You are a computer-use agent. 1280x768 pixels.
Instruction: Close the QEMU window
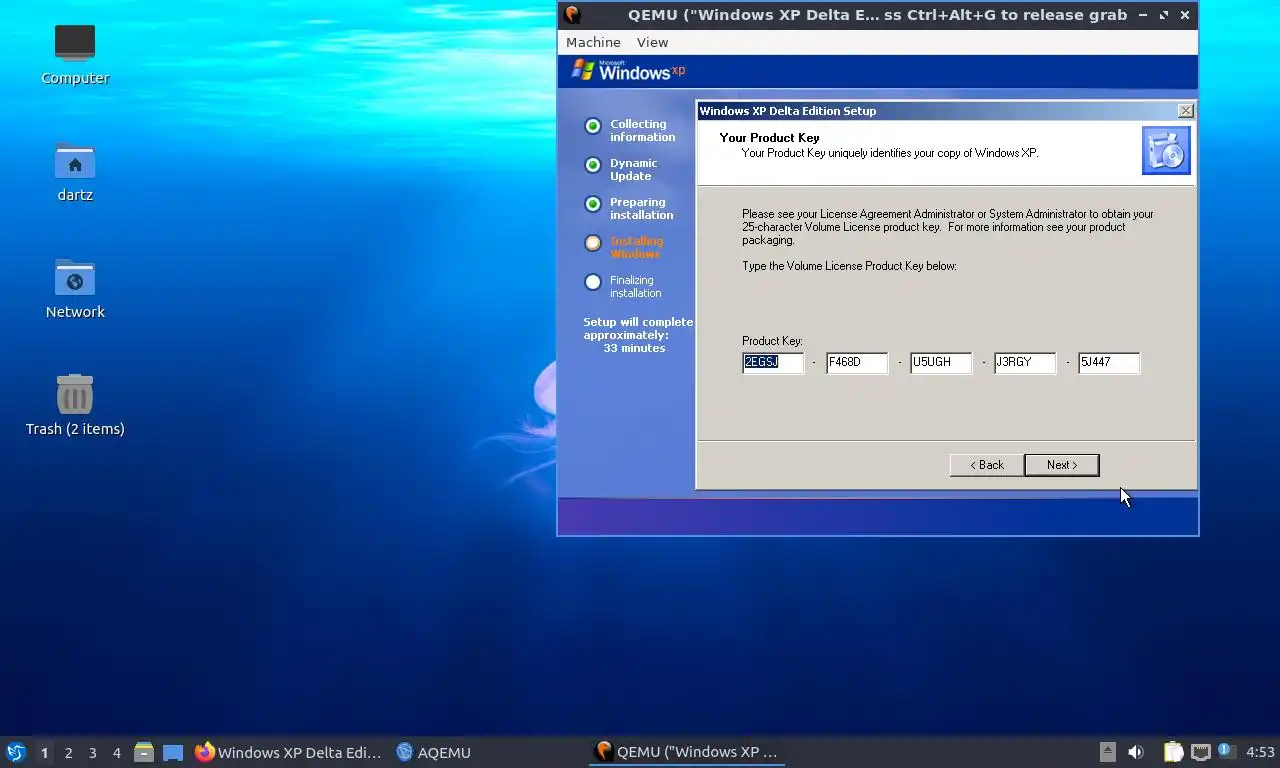(x=1185, y=15)
